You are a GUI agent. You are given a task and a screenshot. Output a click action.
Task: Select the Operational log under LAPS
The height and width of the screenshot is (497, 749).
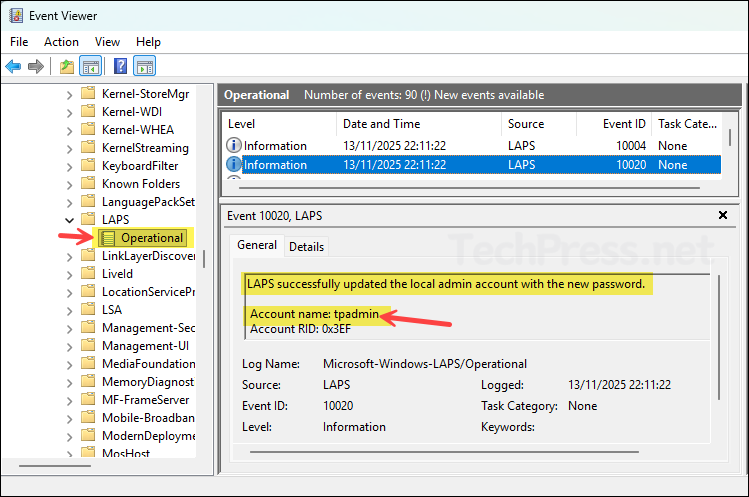pyautogui.click(x=151, y=238)
